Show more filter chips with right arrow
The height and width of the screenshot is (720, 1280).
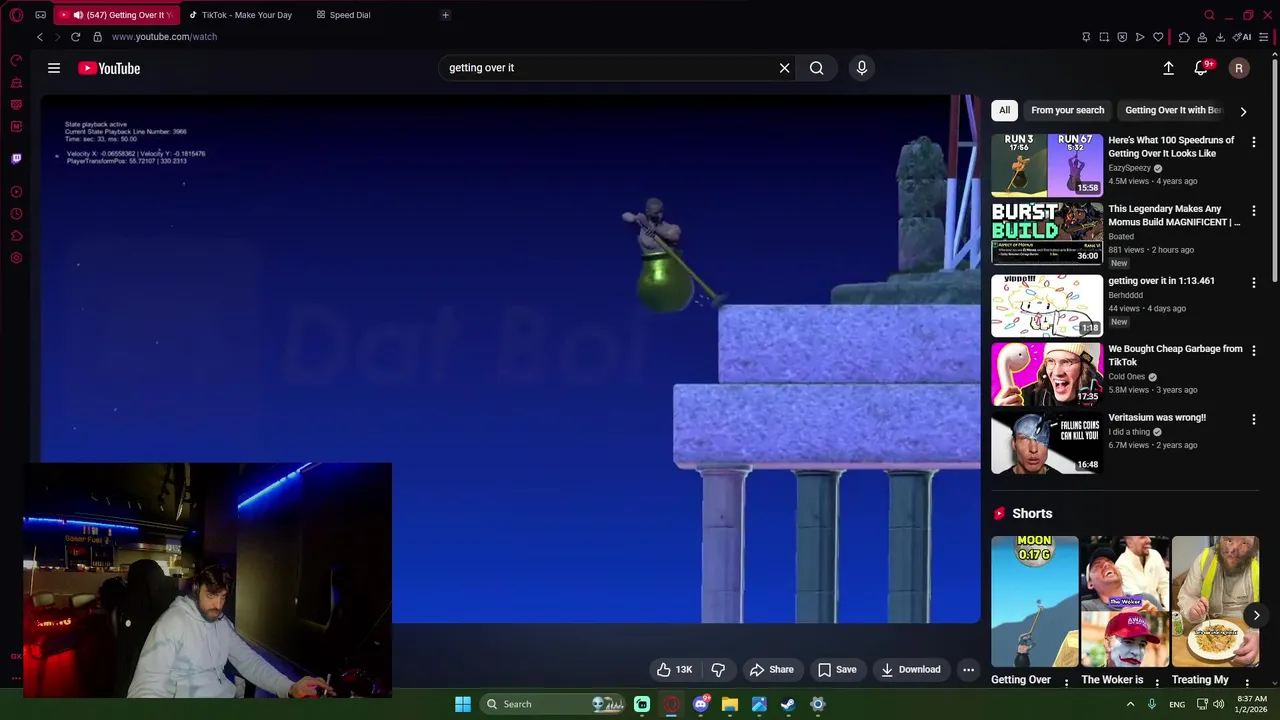(x=1243, y=111)
